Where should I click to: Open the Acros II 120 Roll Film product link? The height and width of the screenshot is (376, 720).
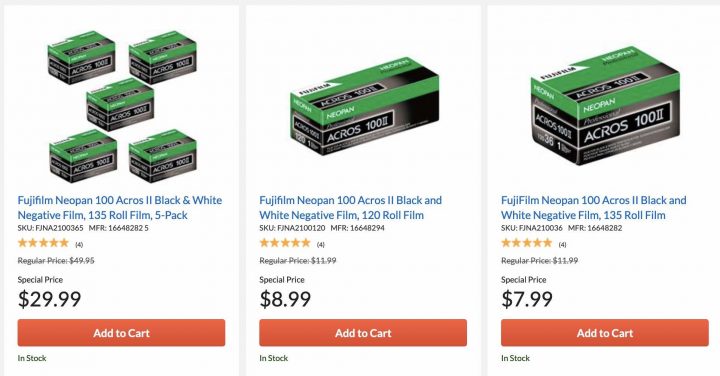(x=350, y=208)
